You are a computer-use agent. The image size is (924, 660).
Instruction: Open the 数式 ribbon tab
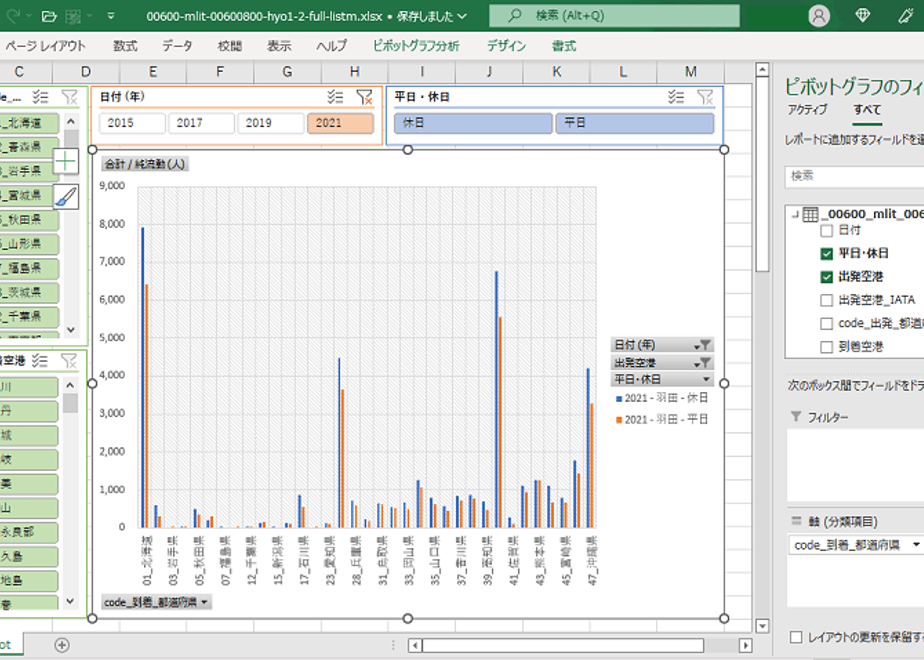(126, 46)
